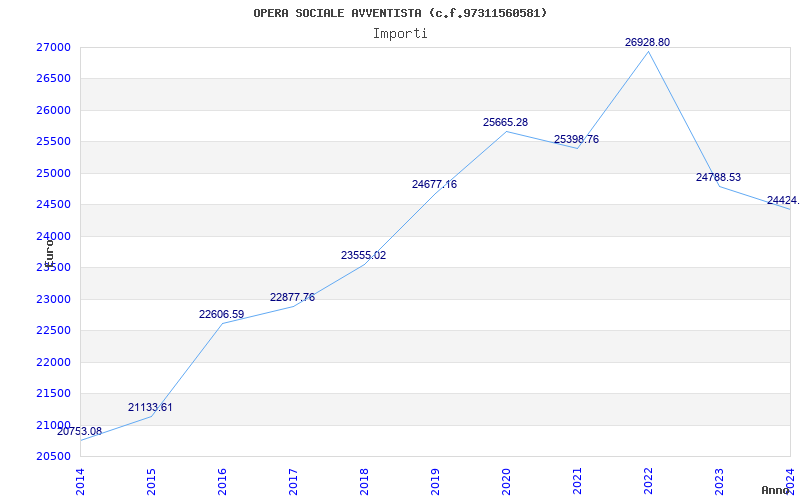The height and width of the screenshot is (500, 800).
Task: Select the 22877.76 data label
Action: (x=292, y=297)
